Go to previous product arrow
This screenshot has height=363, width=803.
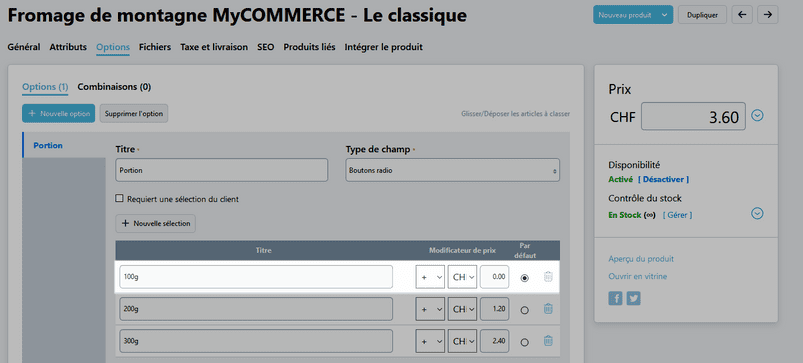742,15
